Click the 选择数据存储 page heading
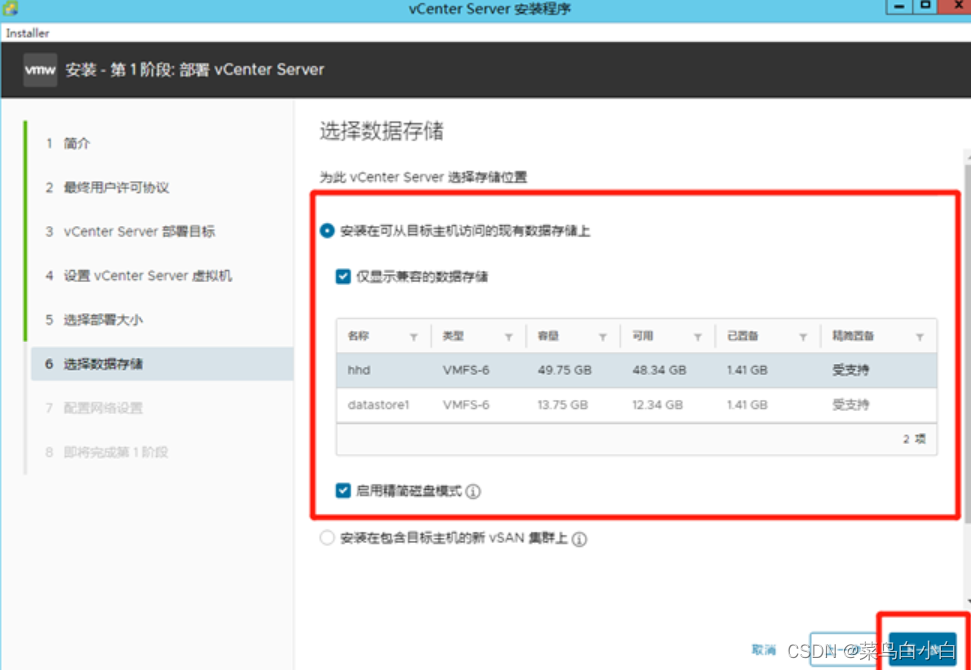This screenshot has width=971, height=670. pos(381,131)
